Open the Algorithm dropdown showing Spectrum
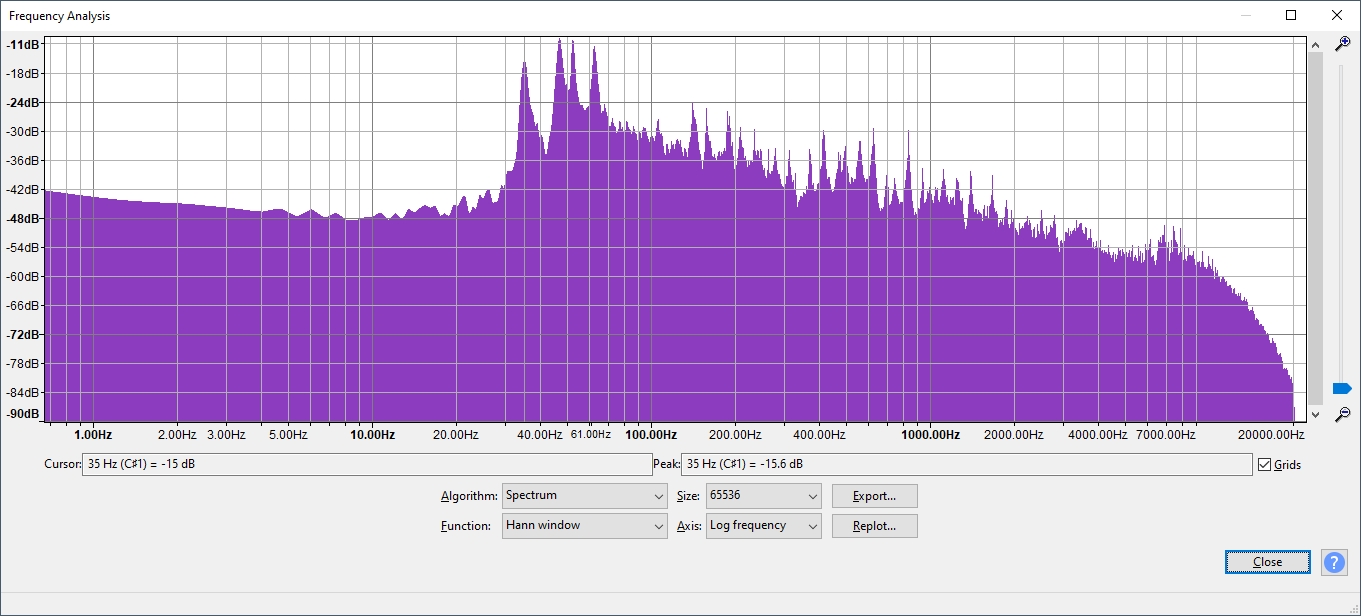The height and width of the screenshot is (616, 1361). (585, 496)
